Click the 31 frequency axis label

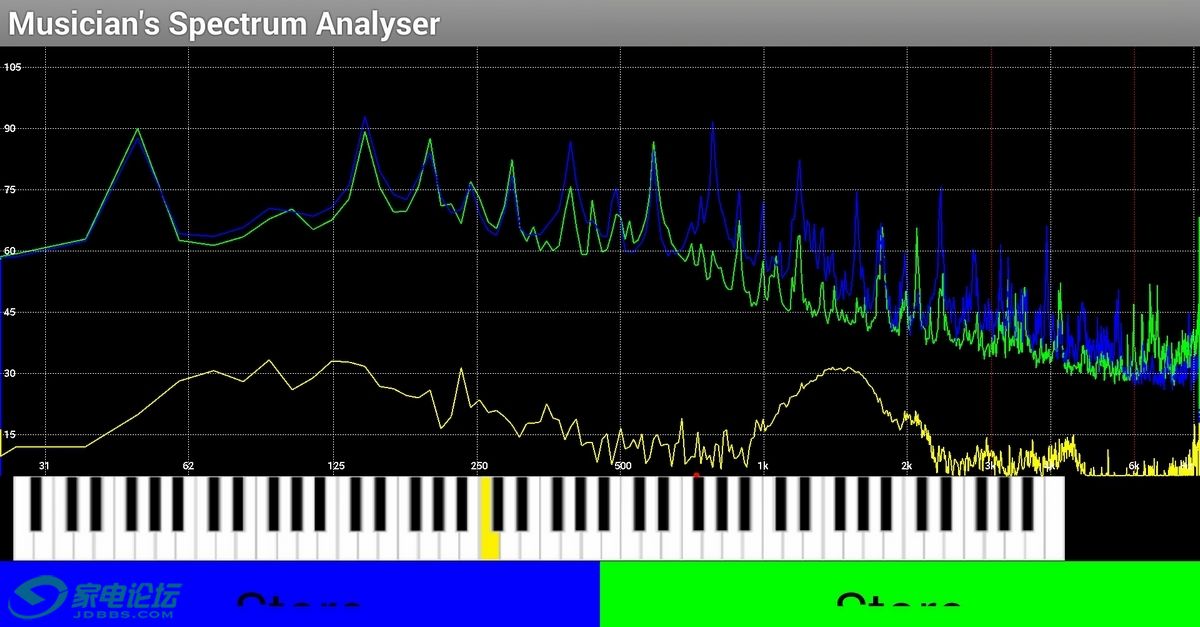tap(44, 466)
